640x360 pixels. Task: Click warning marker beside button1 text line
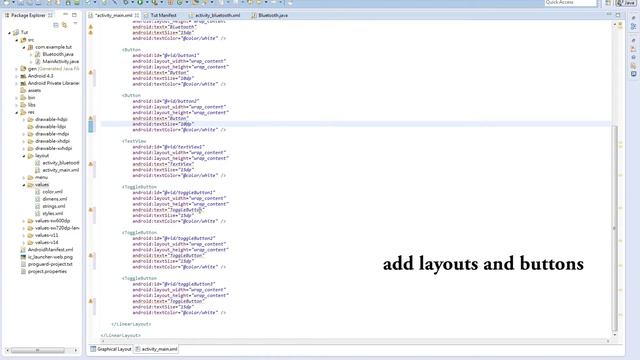91,72
